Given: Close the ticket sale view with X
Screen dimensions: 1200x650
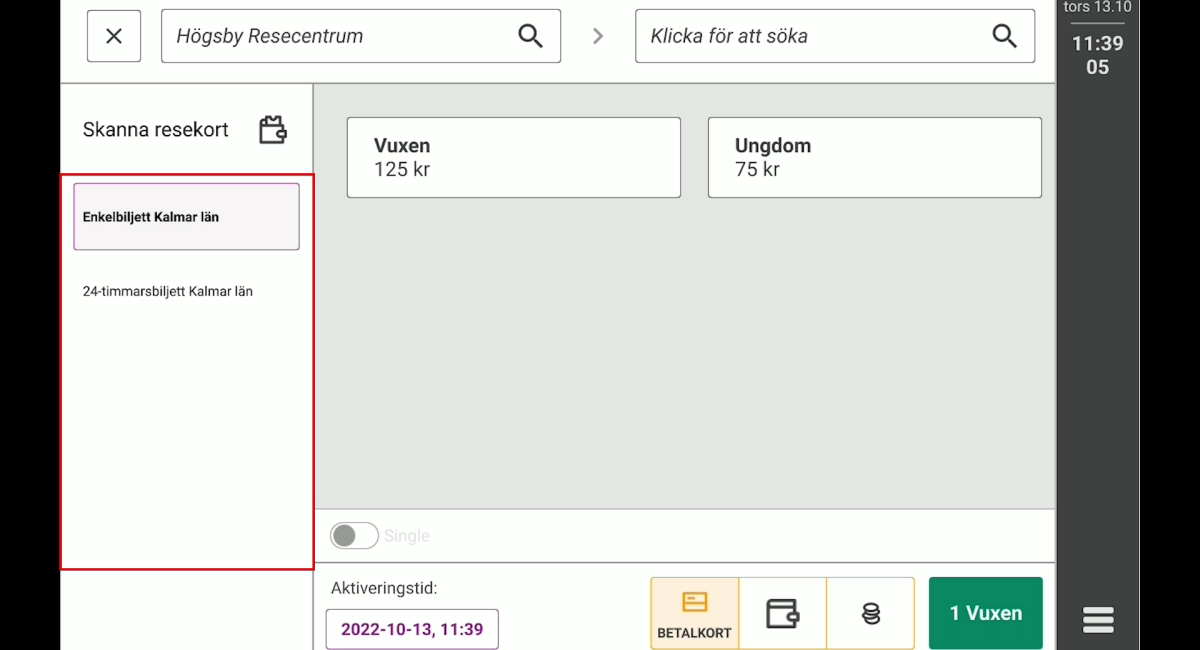Looking at the screenshot, I should (x=114, y=36).
